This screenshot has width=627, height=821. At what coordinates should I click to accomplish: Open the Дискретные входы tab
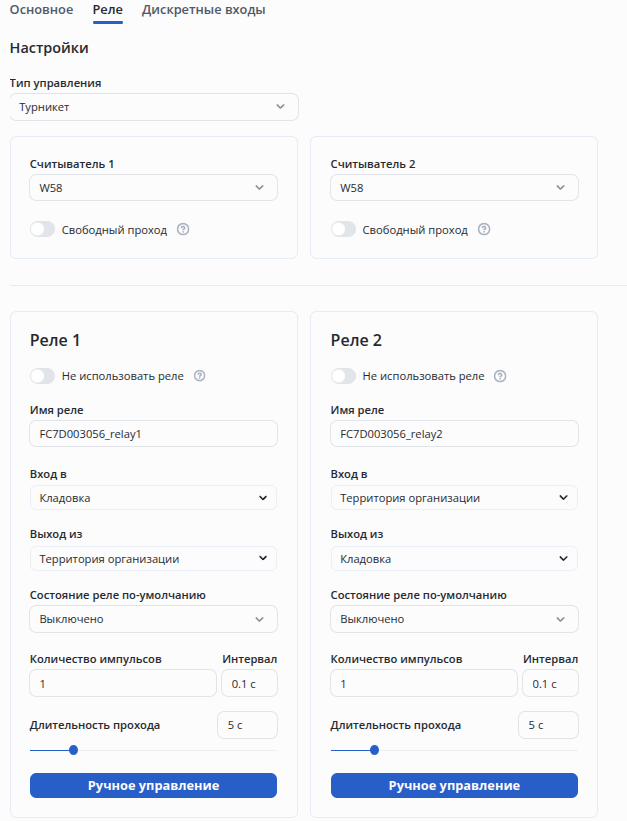coord(204,10)
